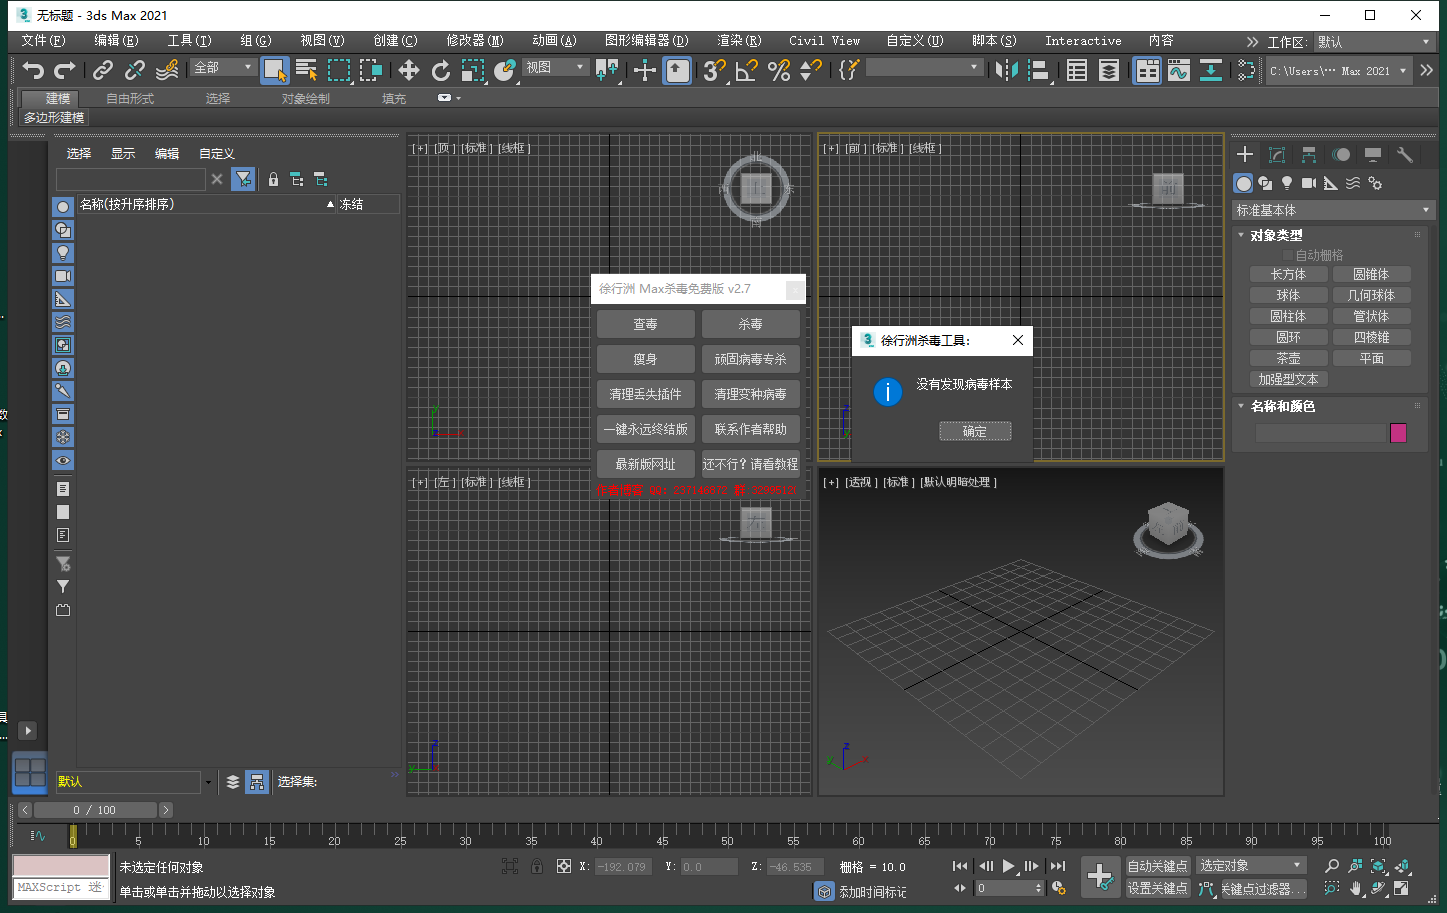This screenshot has width=1447, height=913.
Task: Select the Unlink selection tool
Action: 134,70
